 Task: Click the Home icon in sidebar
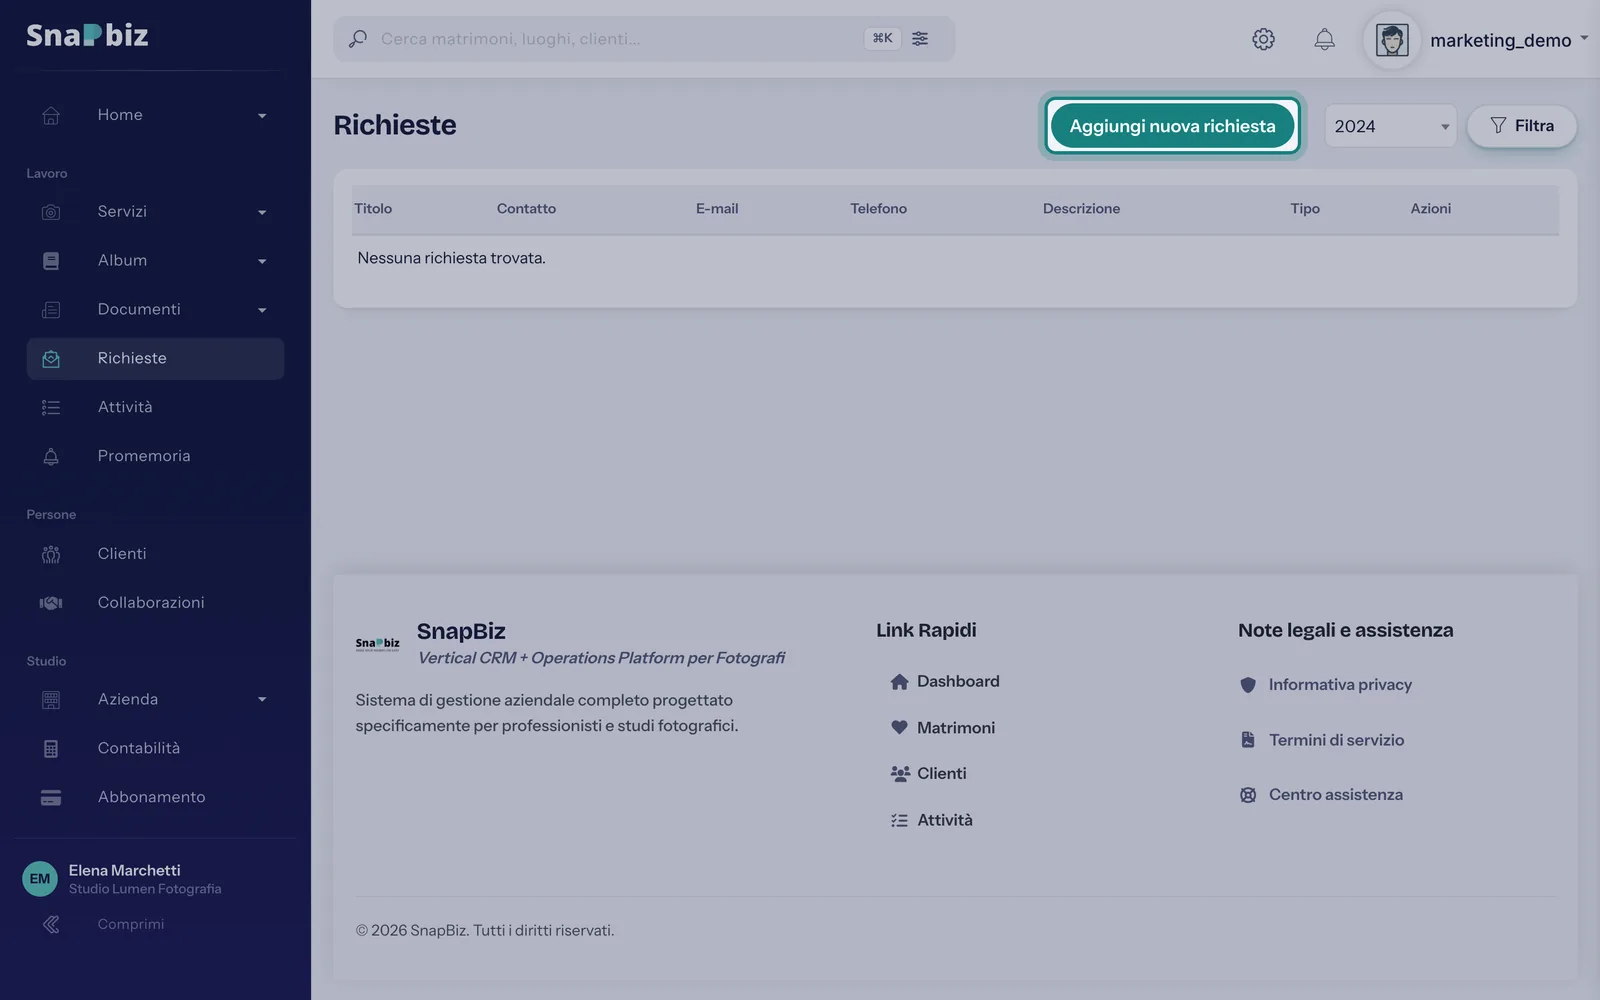pos(51,115)
